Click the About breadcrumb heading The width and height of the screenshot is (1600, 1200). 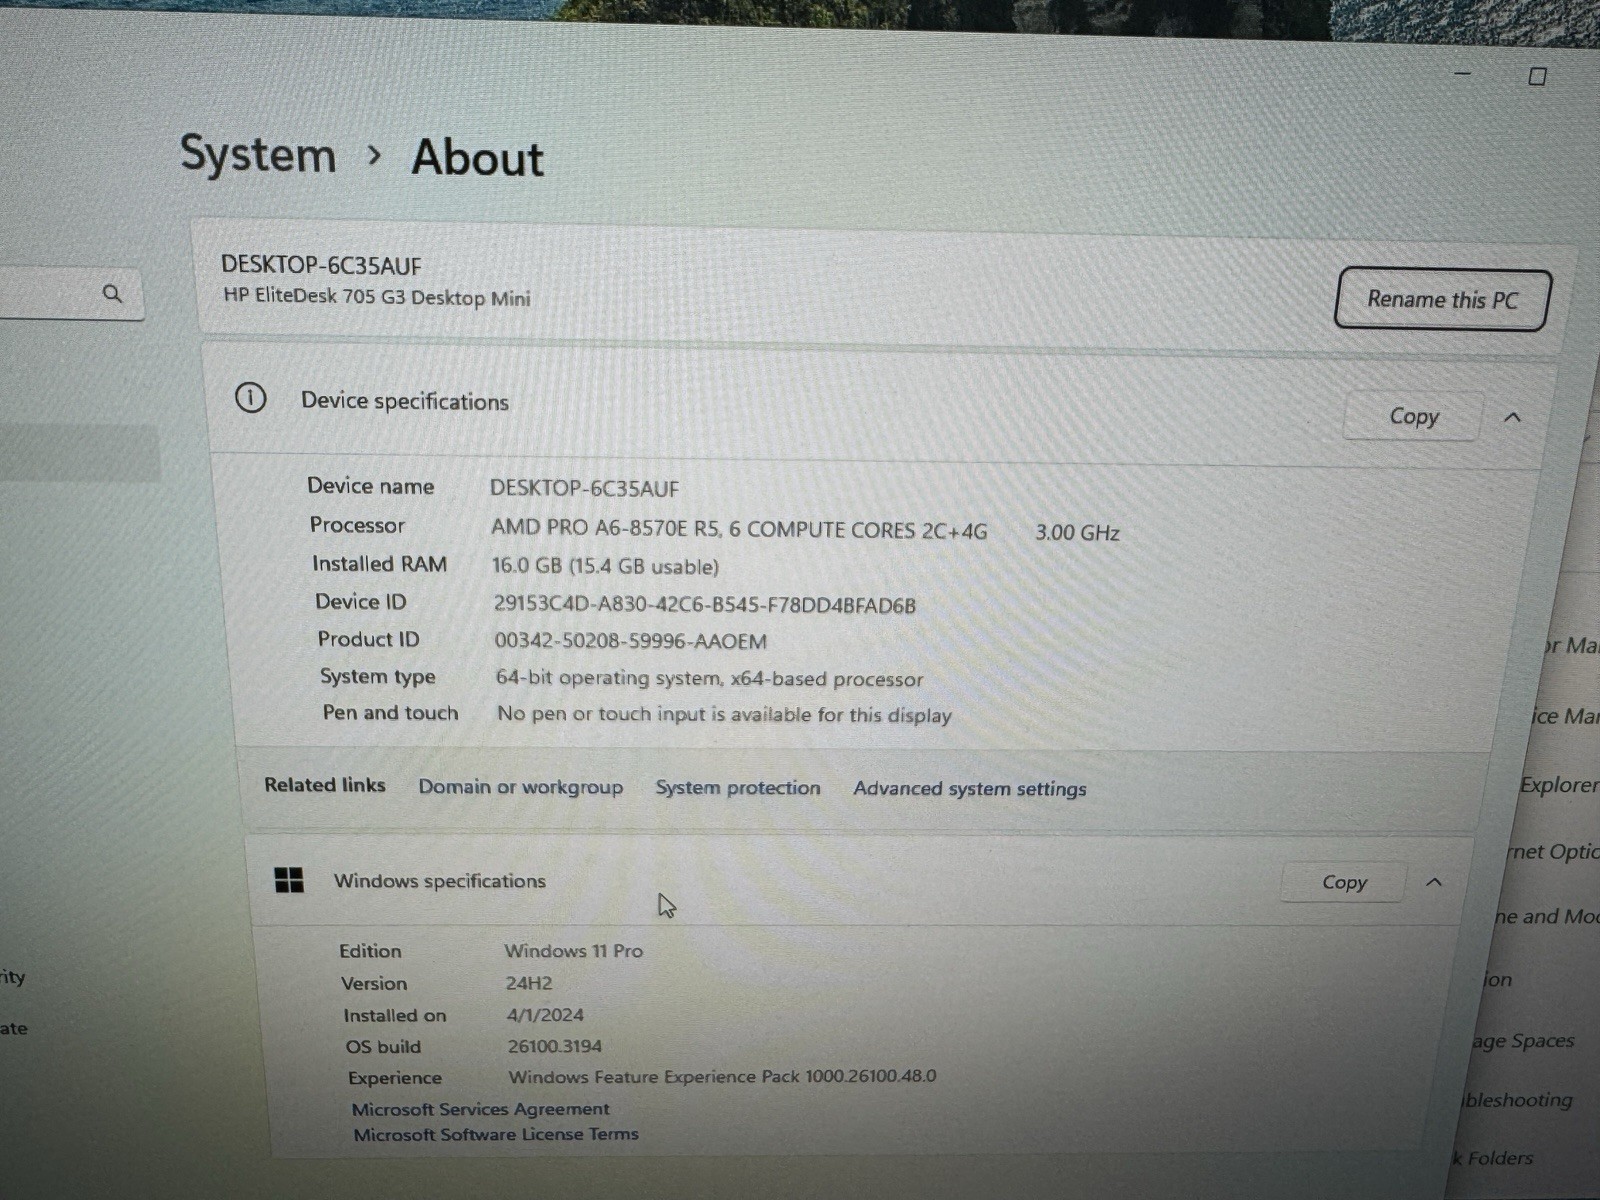click(478, 158)
